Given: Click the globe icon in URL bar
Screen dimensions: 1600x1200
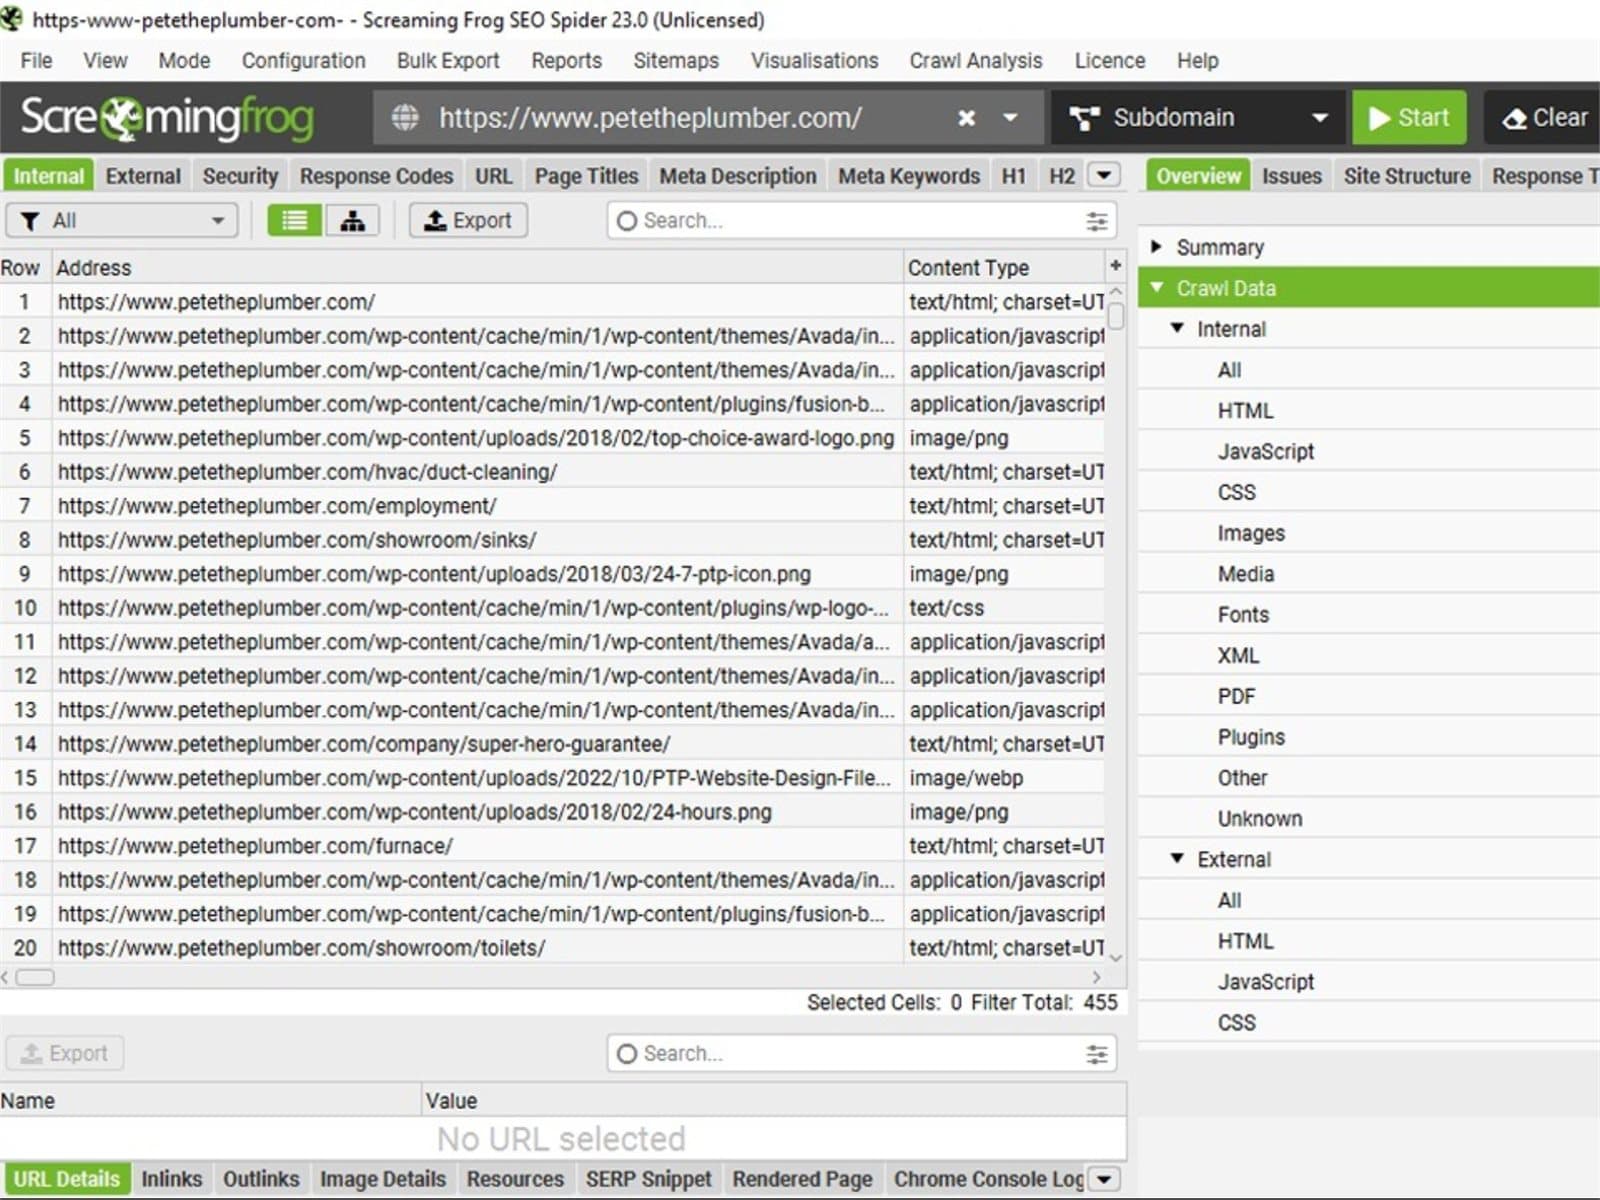Looking at the screenshot, I should click(405, 117).
